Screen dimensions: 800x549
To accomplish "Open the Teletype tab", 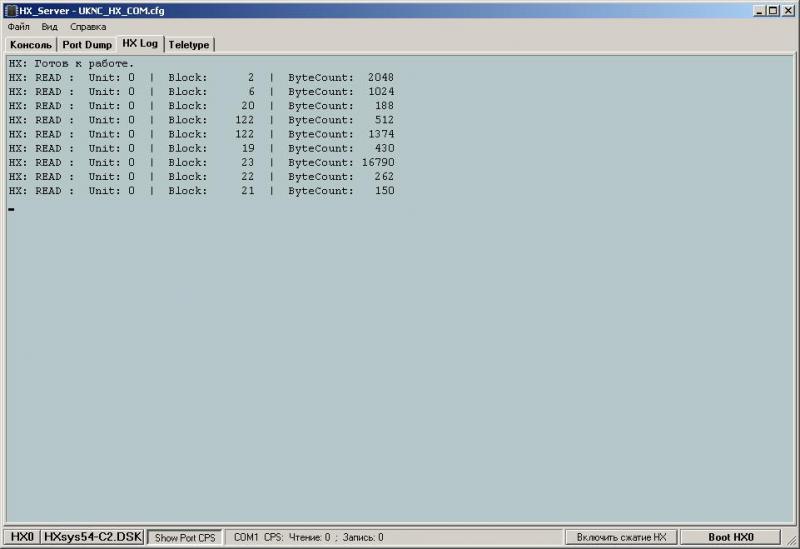I will [189, 45].
